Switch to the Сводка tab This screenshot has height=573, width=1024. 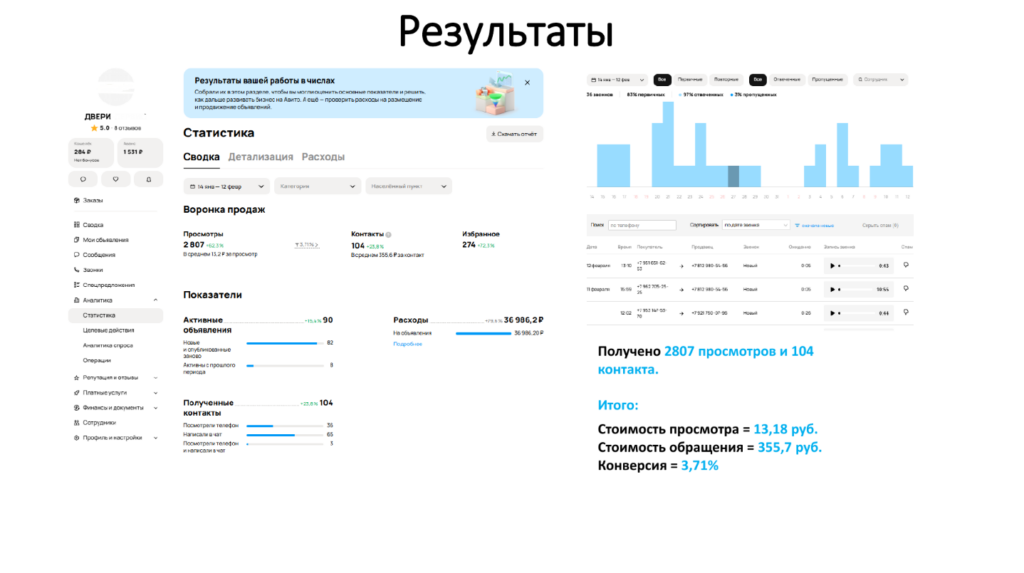(x=201, y=157)
